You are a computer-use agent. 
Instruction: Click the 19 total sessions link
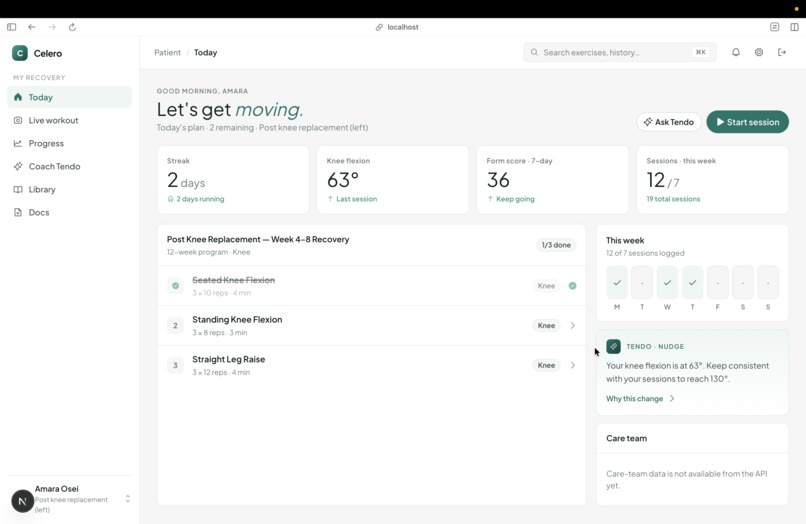(673, 199)
